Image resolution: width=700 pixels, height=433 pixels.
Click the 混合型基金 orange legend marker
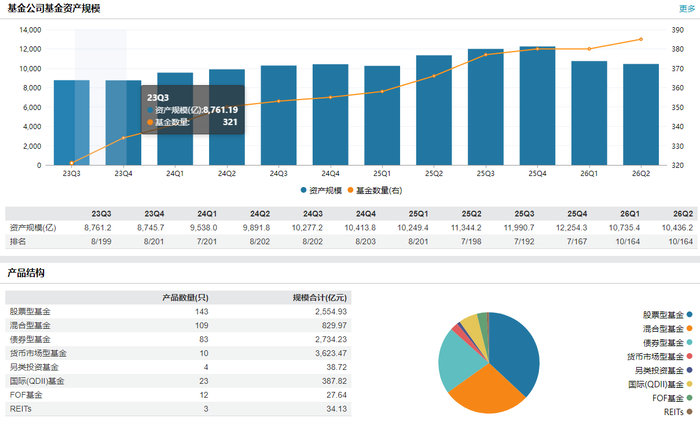[x=690, y=329]
